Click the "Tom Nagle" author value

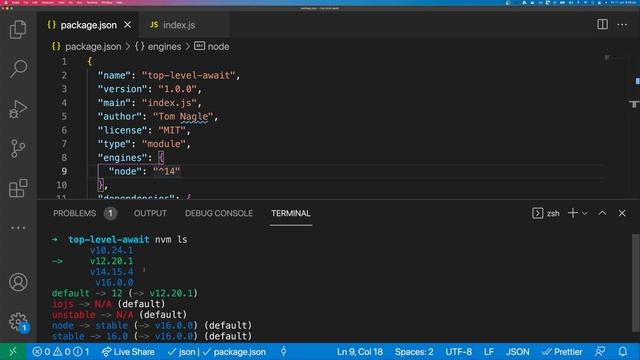pyautogui.click(x=183, y=117)
